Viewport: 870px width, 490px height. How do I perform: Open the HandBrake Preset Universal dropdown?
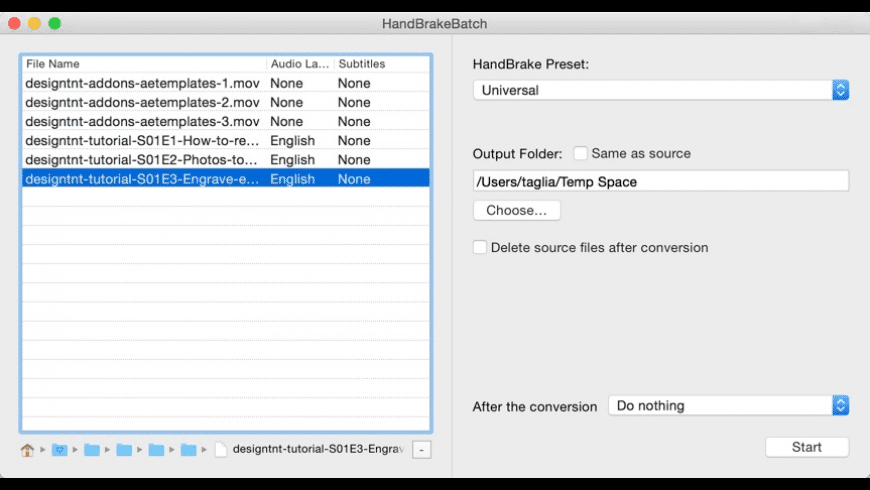tap(661, 90)
